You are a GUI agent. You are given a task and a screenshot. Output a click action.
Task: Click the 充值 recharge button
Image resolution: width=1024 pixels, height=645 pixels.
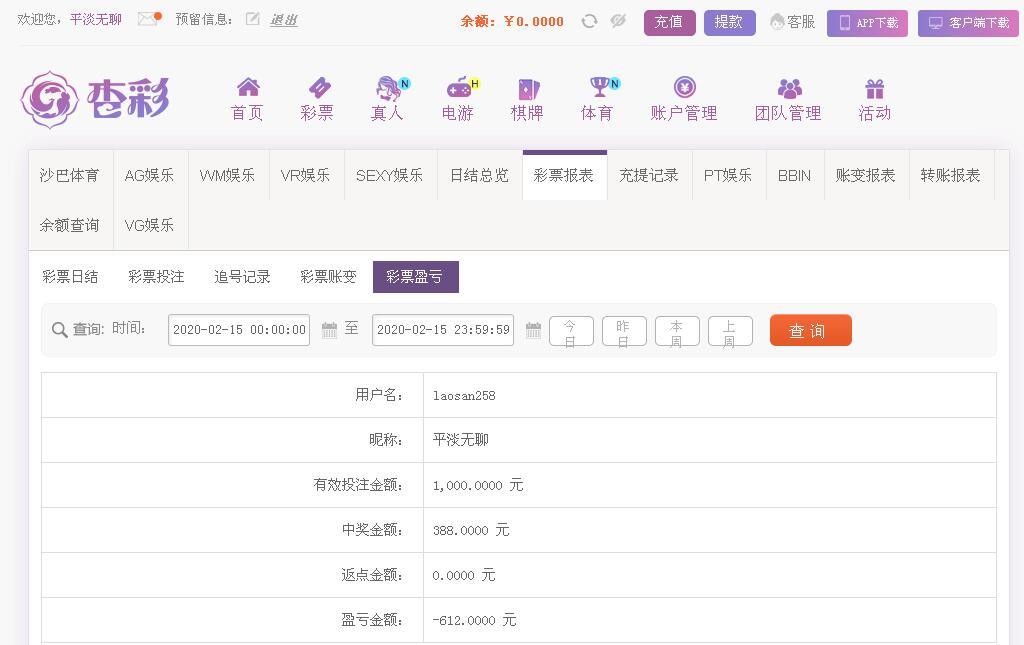pos(669,22)
